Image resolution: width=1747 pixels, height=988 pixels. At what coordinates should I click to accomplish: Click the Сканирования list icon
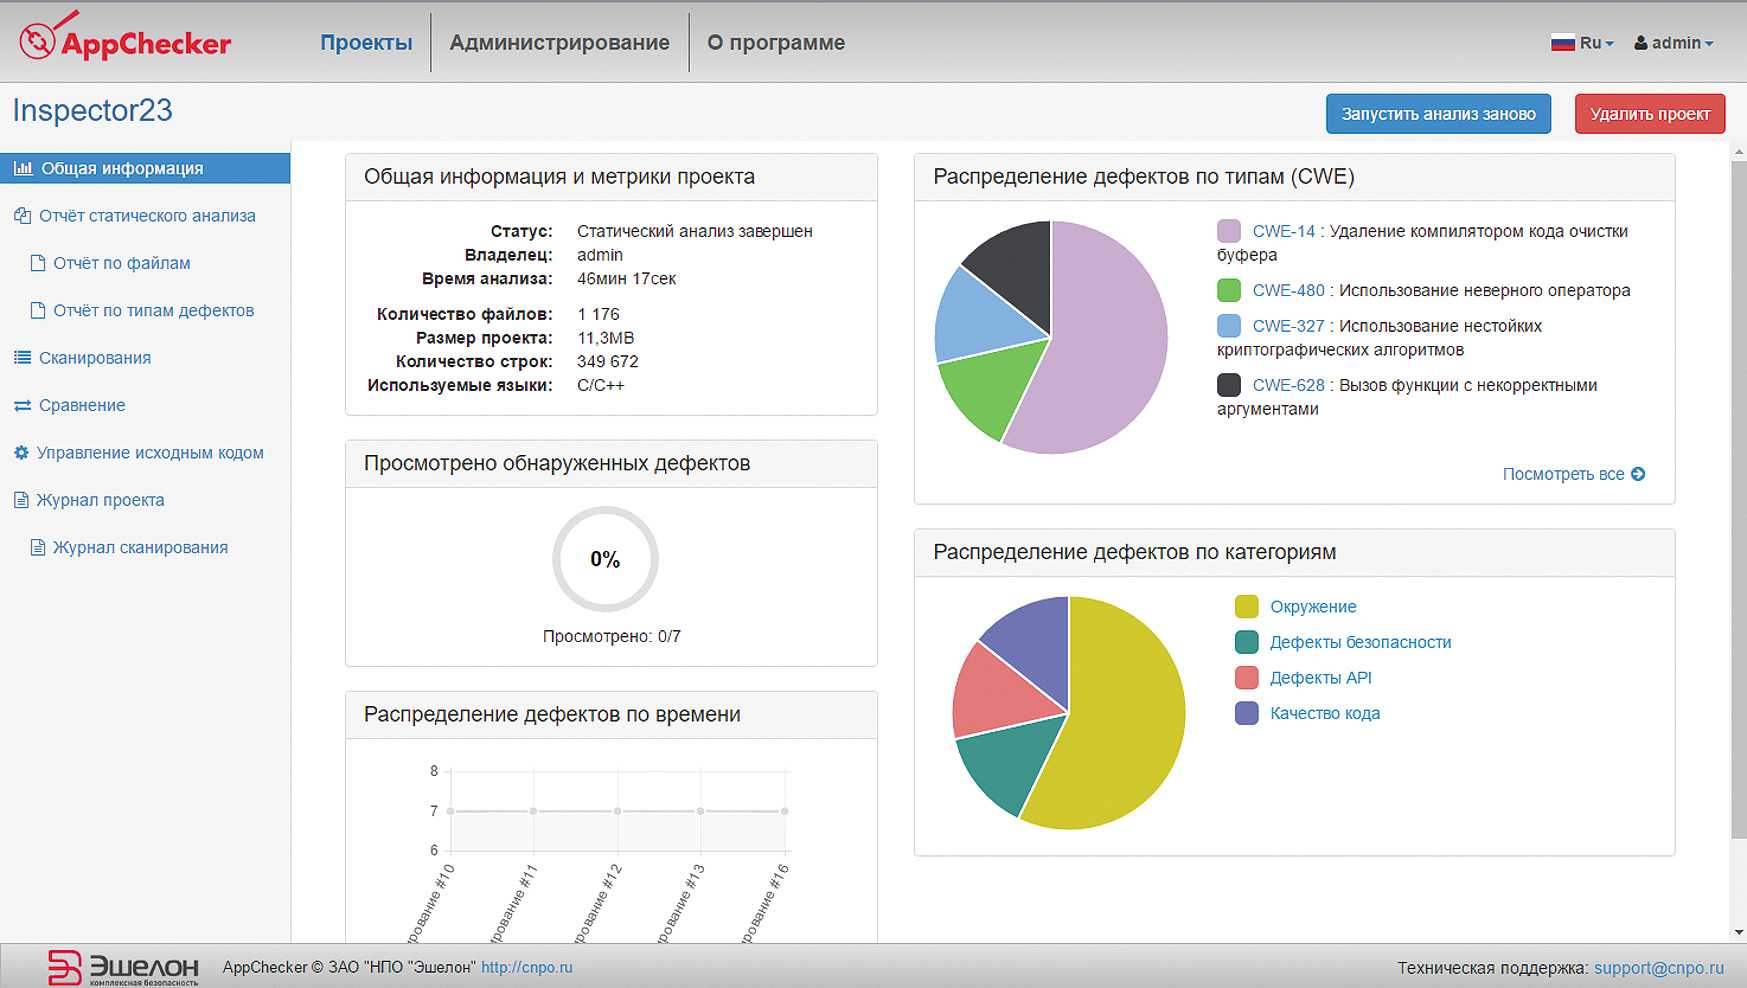point(22,358)
